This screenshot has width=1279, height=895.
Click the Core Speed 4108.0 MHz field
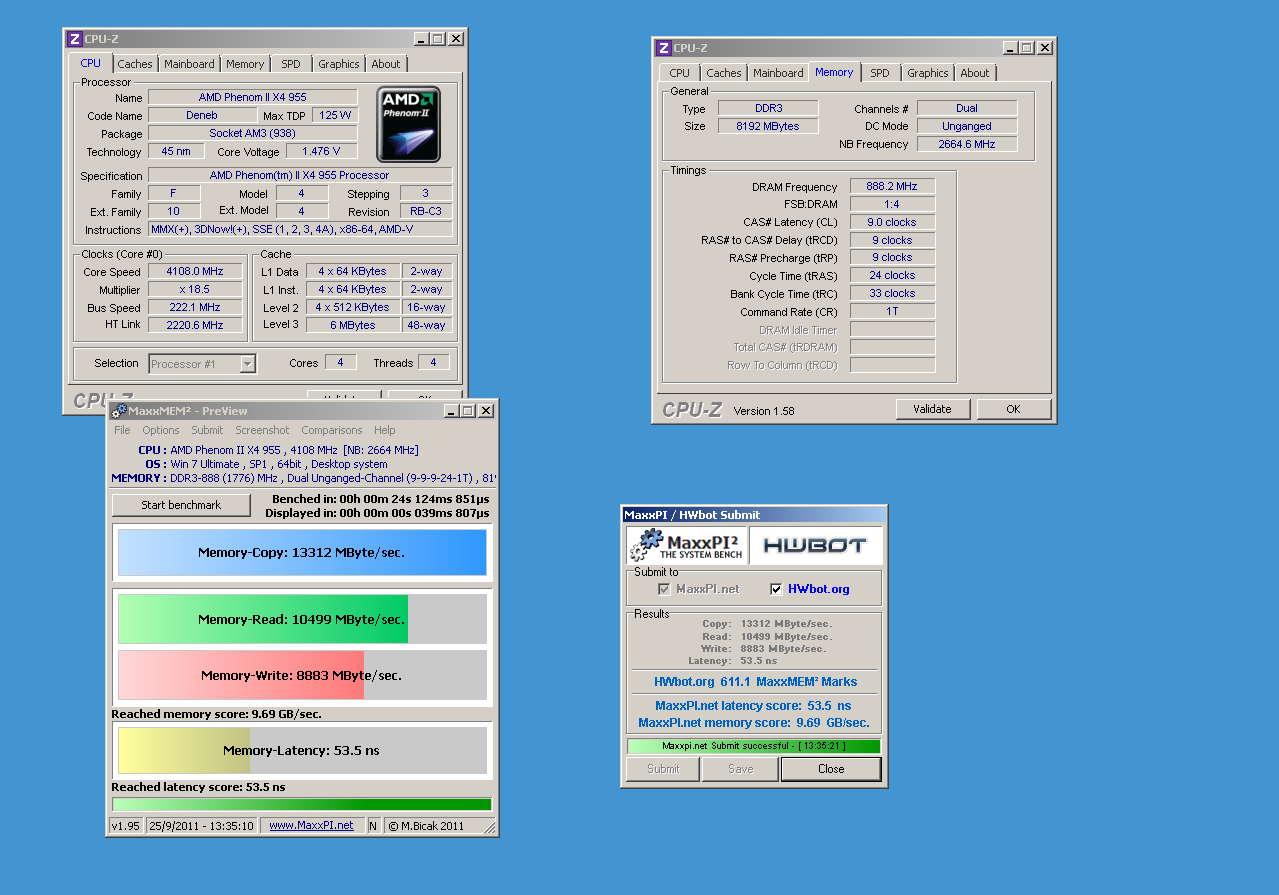click(x=195, y=271)
